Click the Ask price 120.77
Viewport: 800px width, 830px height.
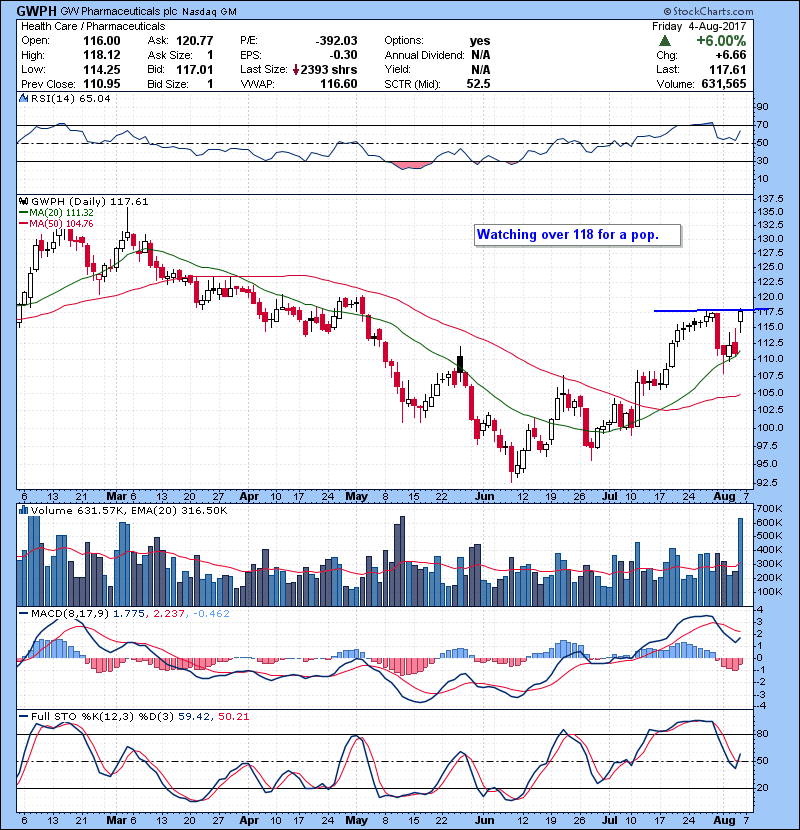(x=195, y=41)
